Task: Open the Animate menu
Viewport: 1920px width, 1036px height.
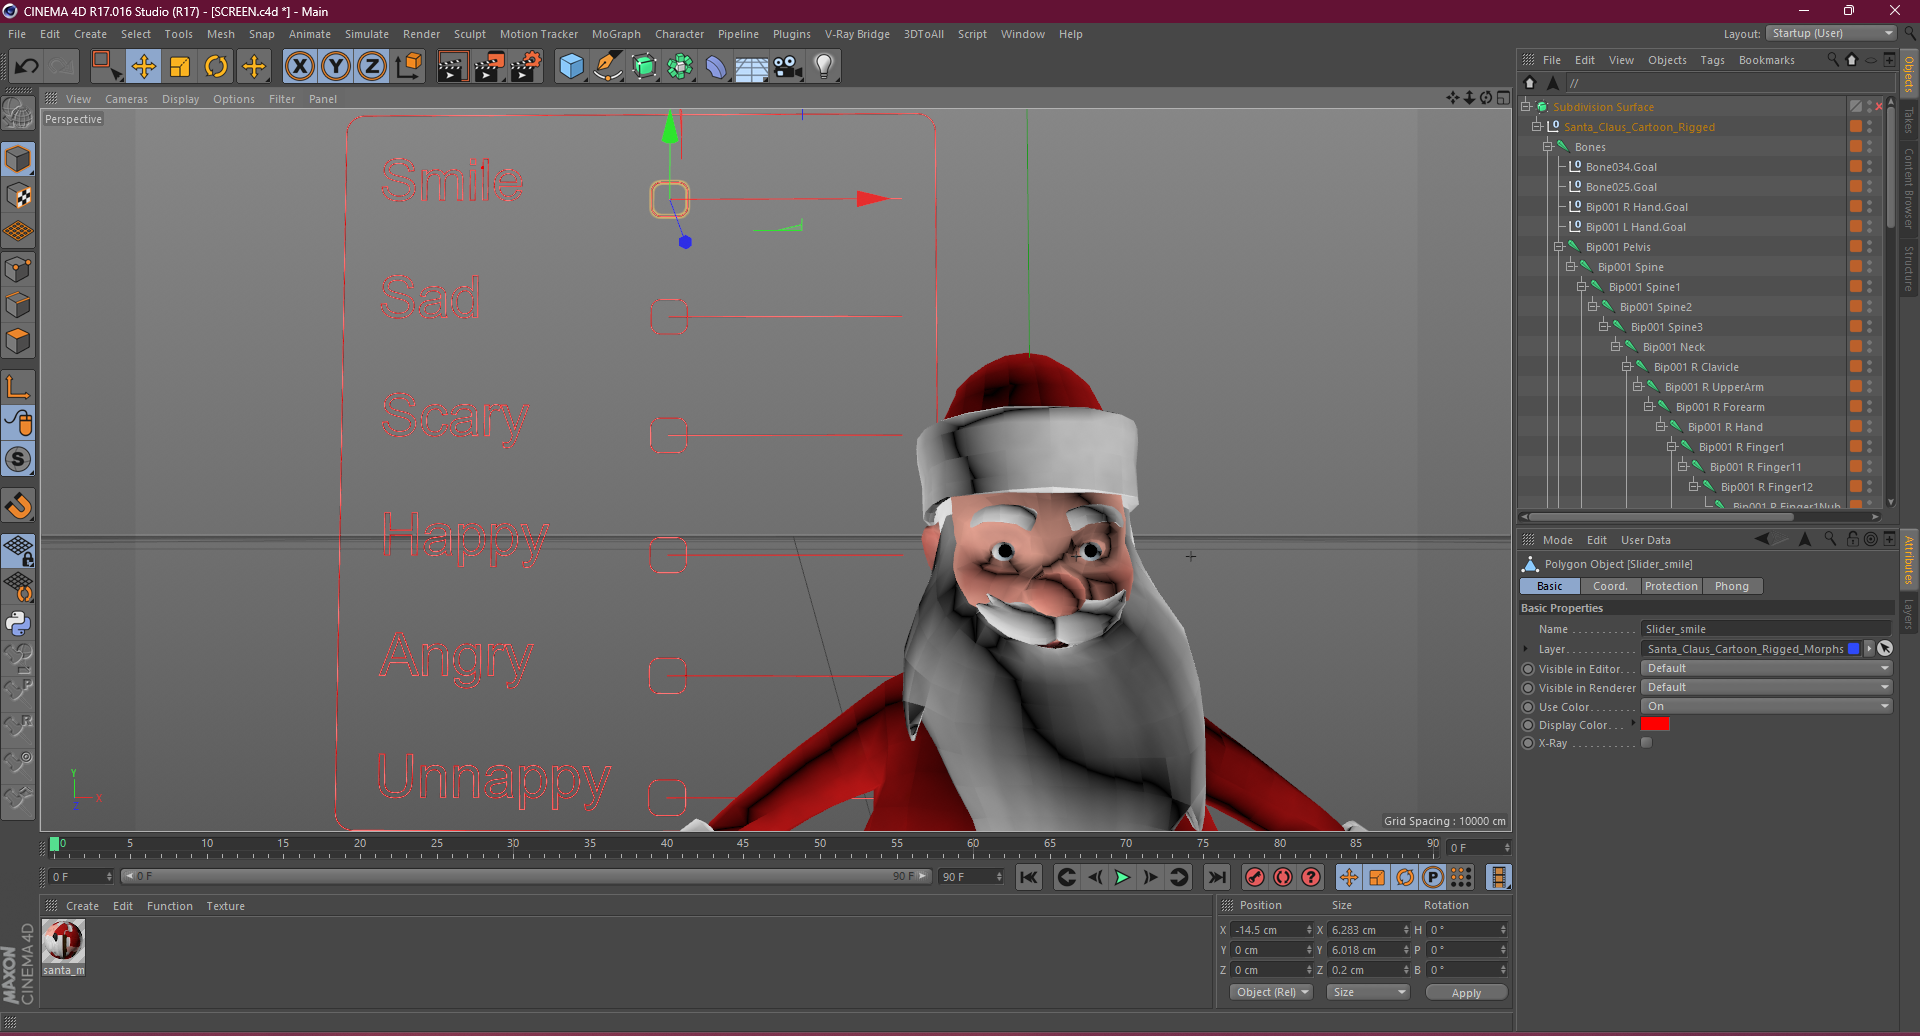Action: point(310,34)
